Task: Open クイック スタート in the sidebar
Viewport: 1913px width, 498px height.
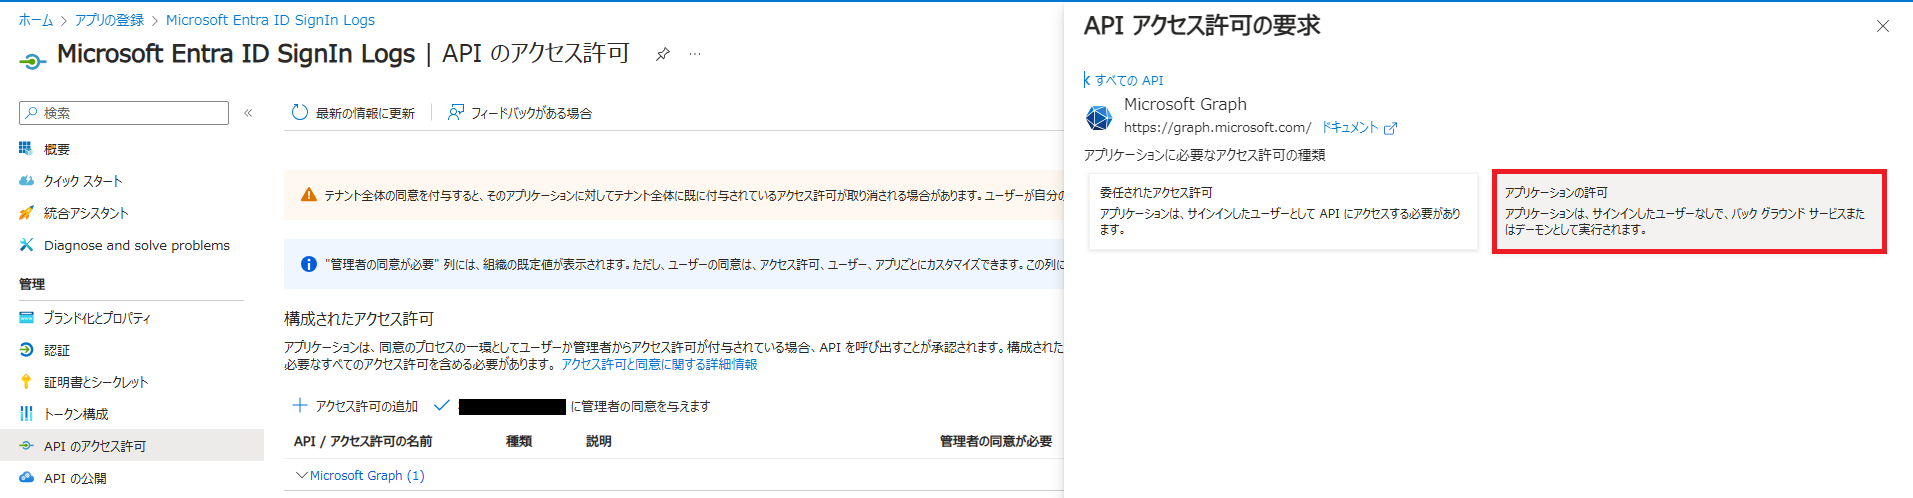Action: (x=83, y=181)
